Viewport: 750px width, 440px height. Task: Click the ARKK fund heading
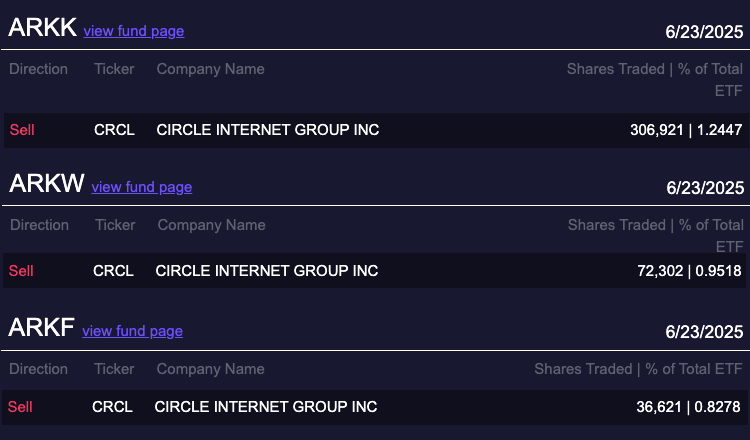coord(42,28)
